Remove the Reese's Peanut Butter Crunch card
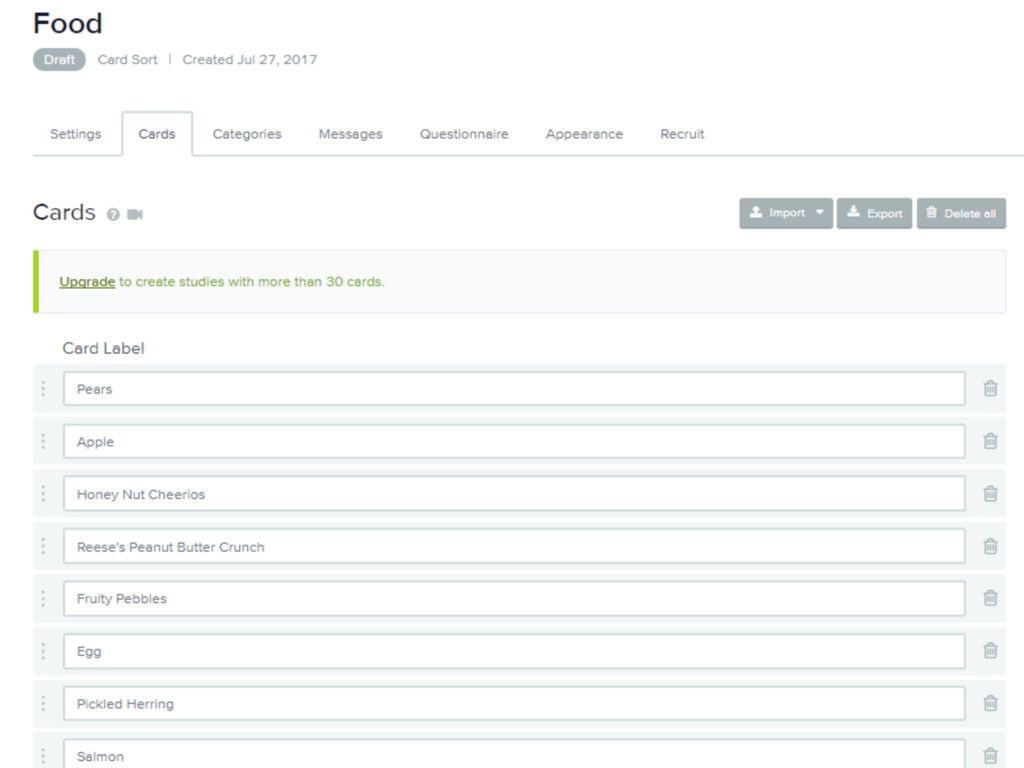Viewport: 1024px width, 768px height. [990, 546]
